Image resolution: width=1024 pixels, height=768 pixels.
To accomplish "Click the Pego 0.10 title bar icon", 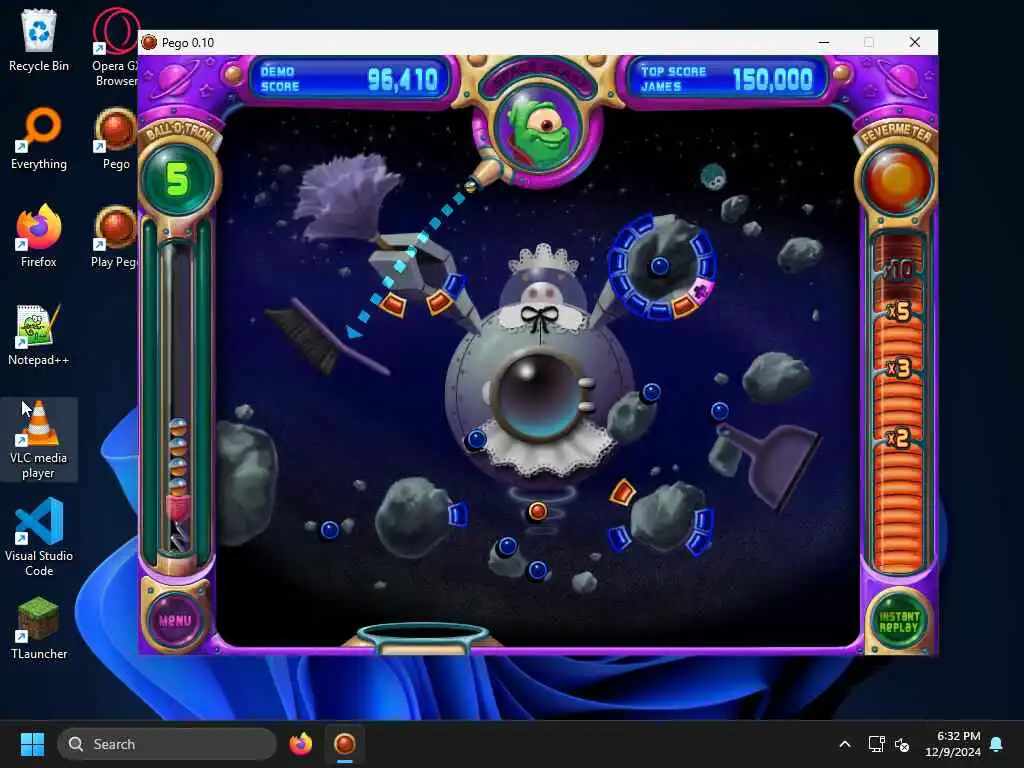I will click(x=149, y=42).
